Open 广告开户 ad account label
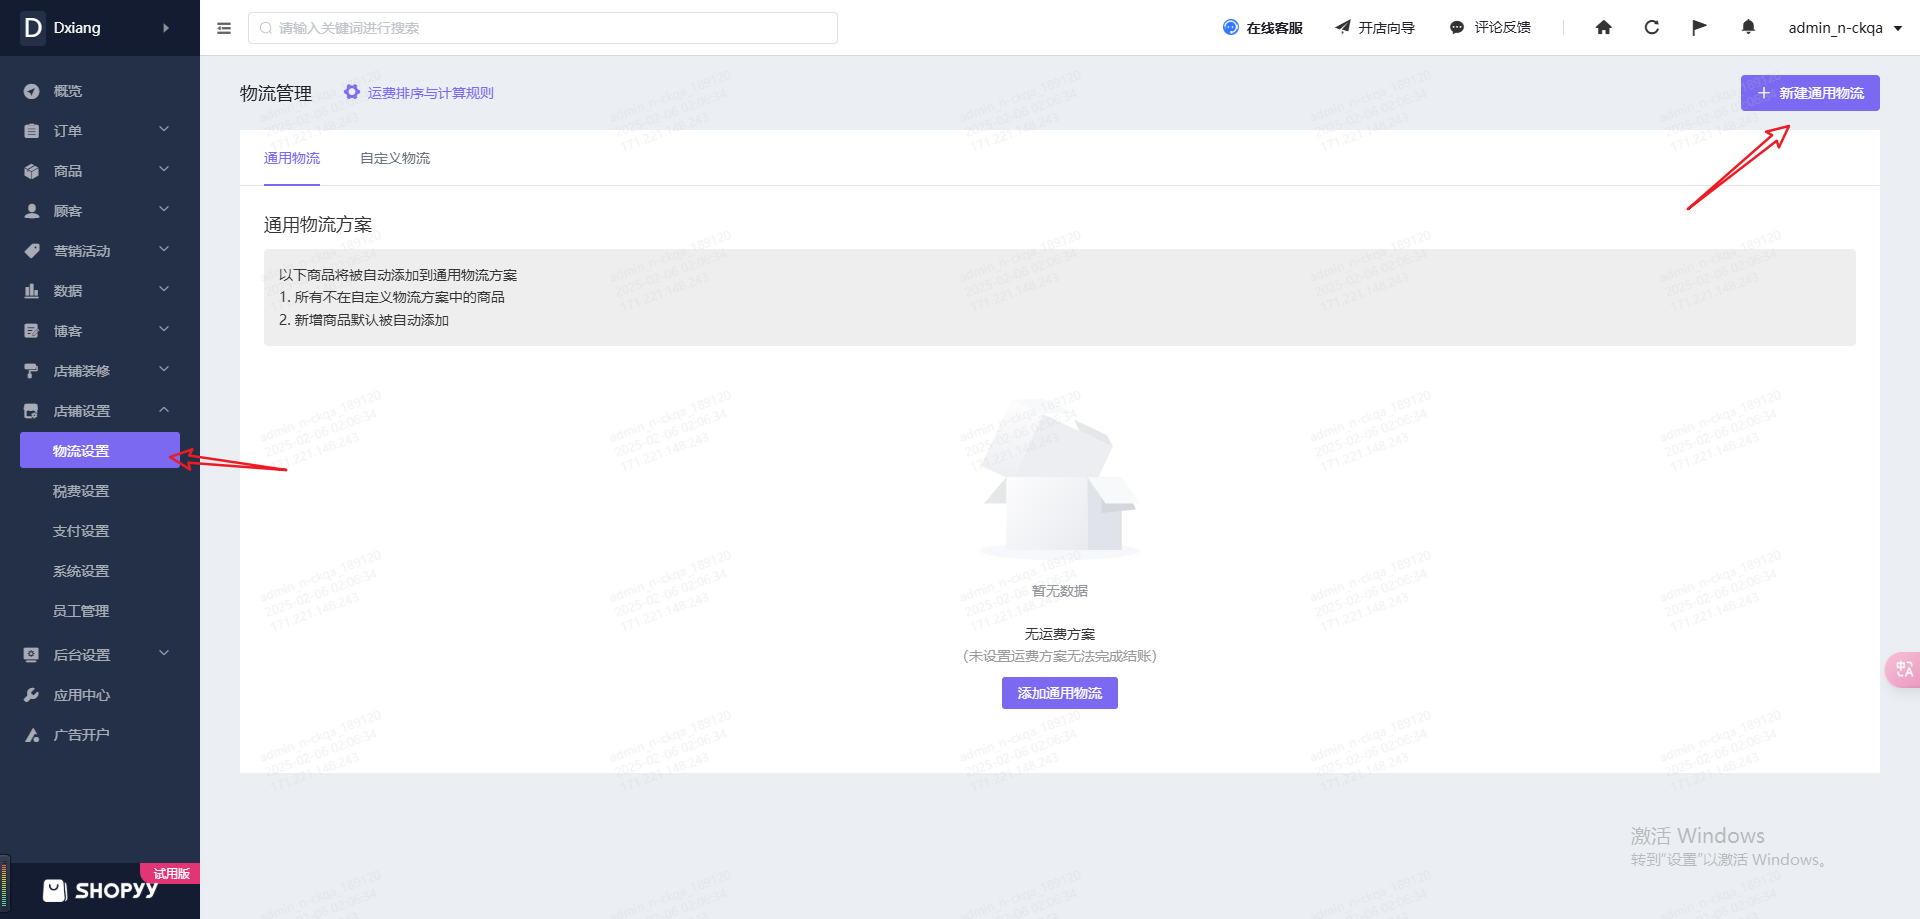The width and height of the screenshot is (1920, 919). pyautogui.click(x=82, y=735)
